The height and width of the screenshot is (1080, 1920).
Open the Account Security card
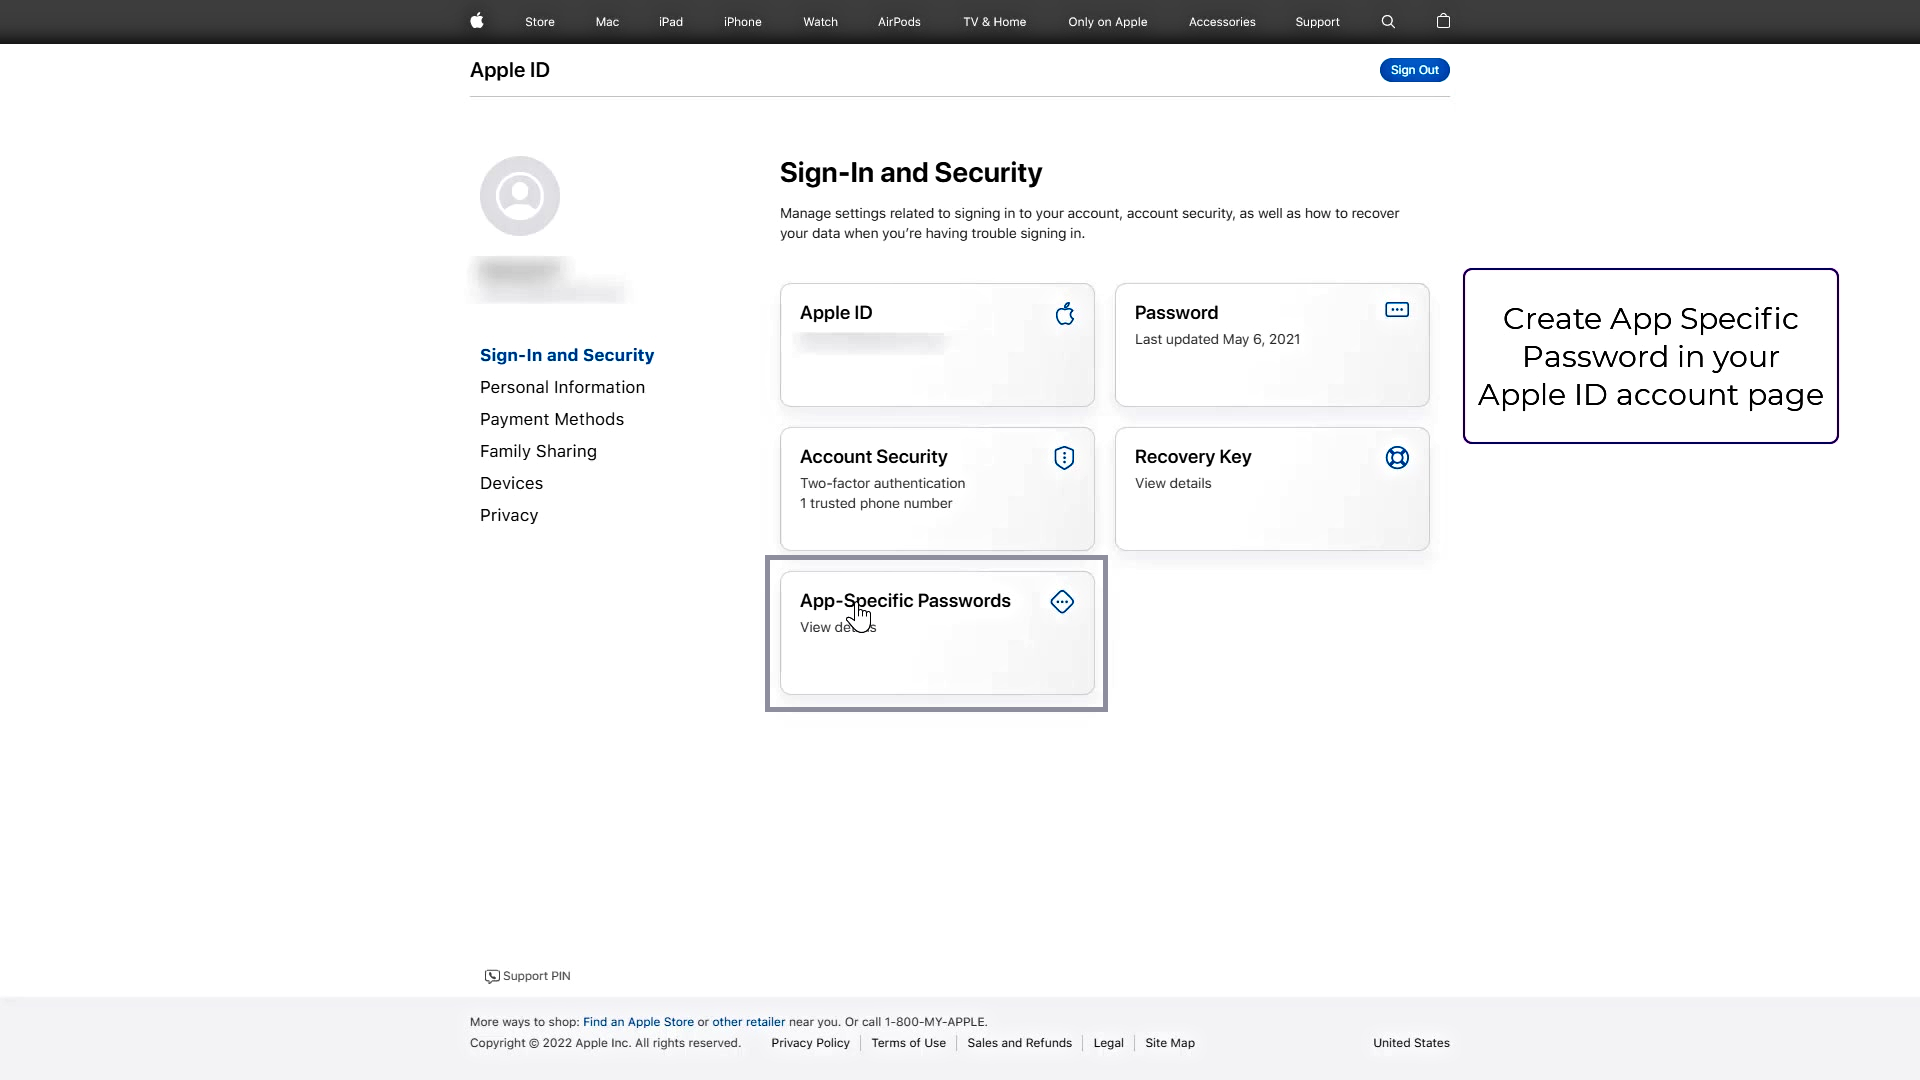(937, 489)
